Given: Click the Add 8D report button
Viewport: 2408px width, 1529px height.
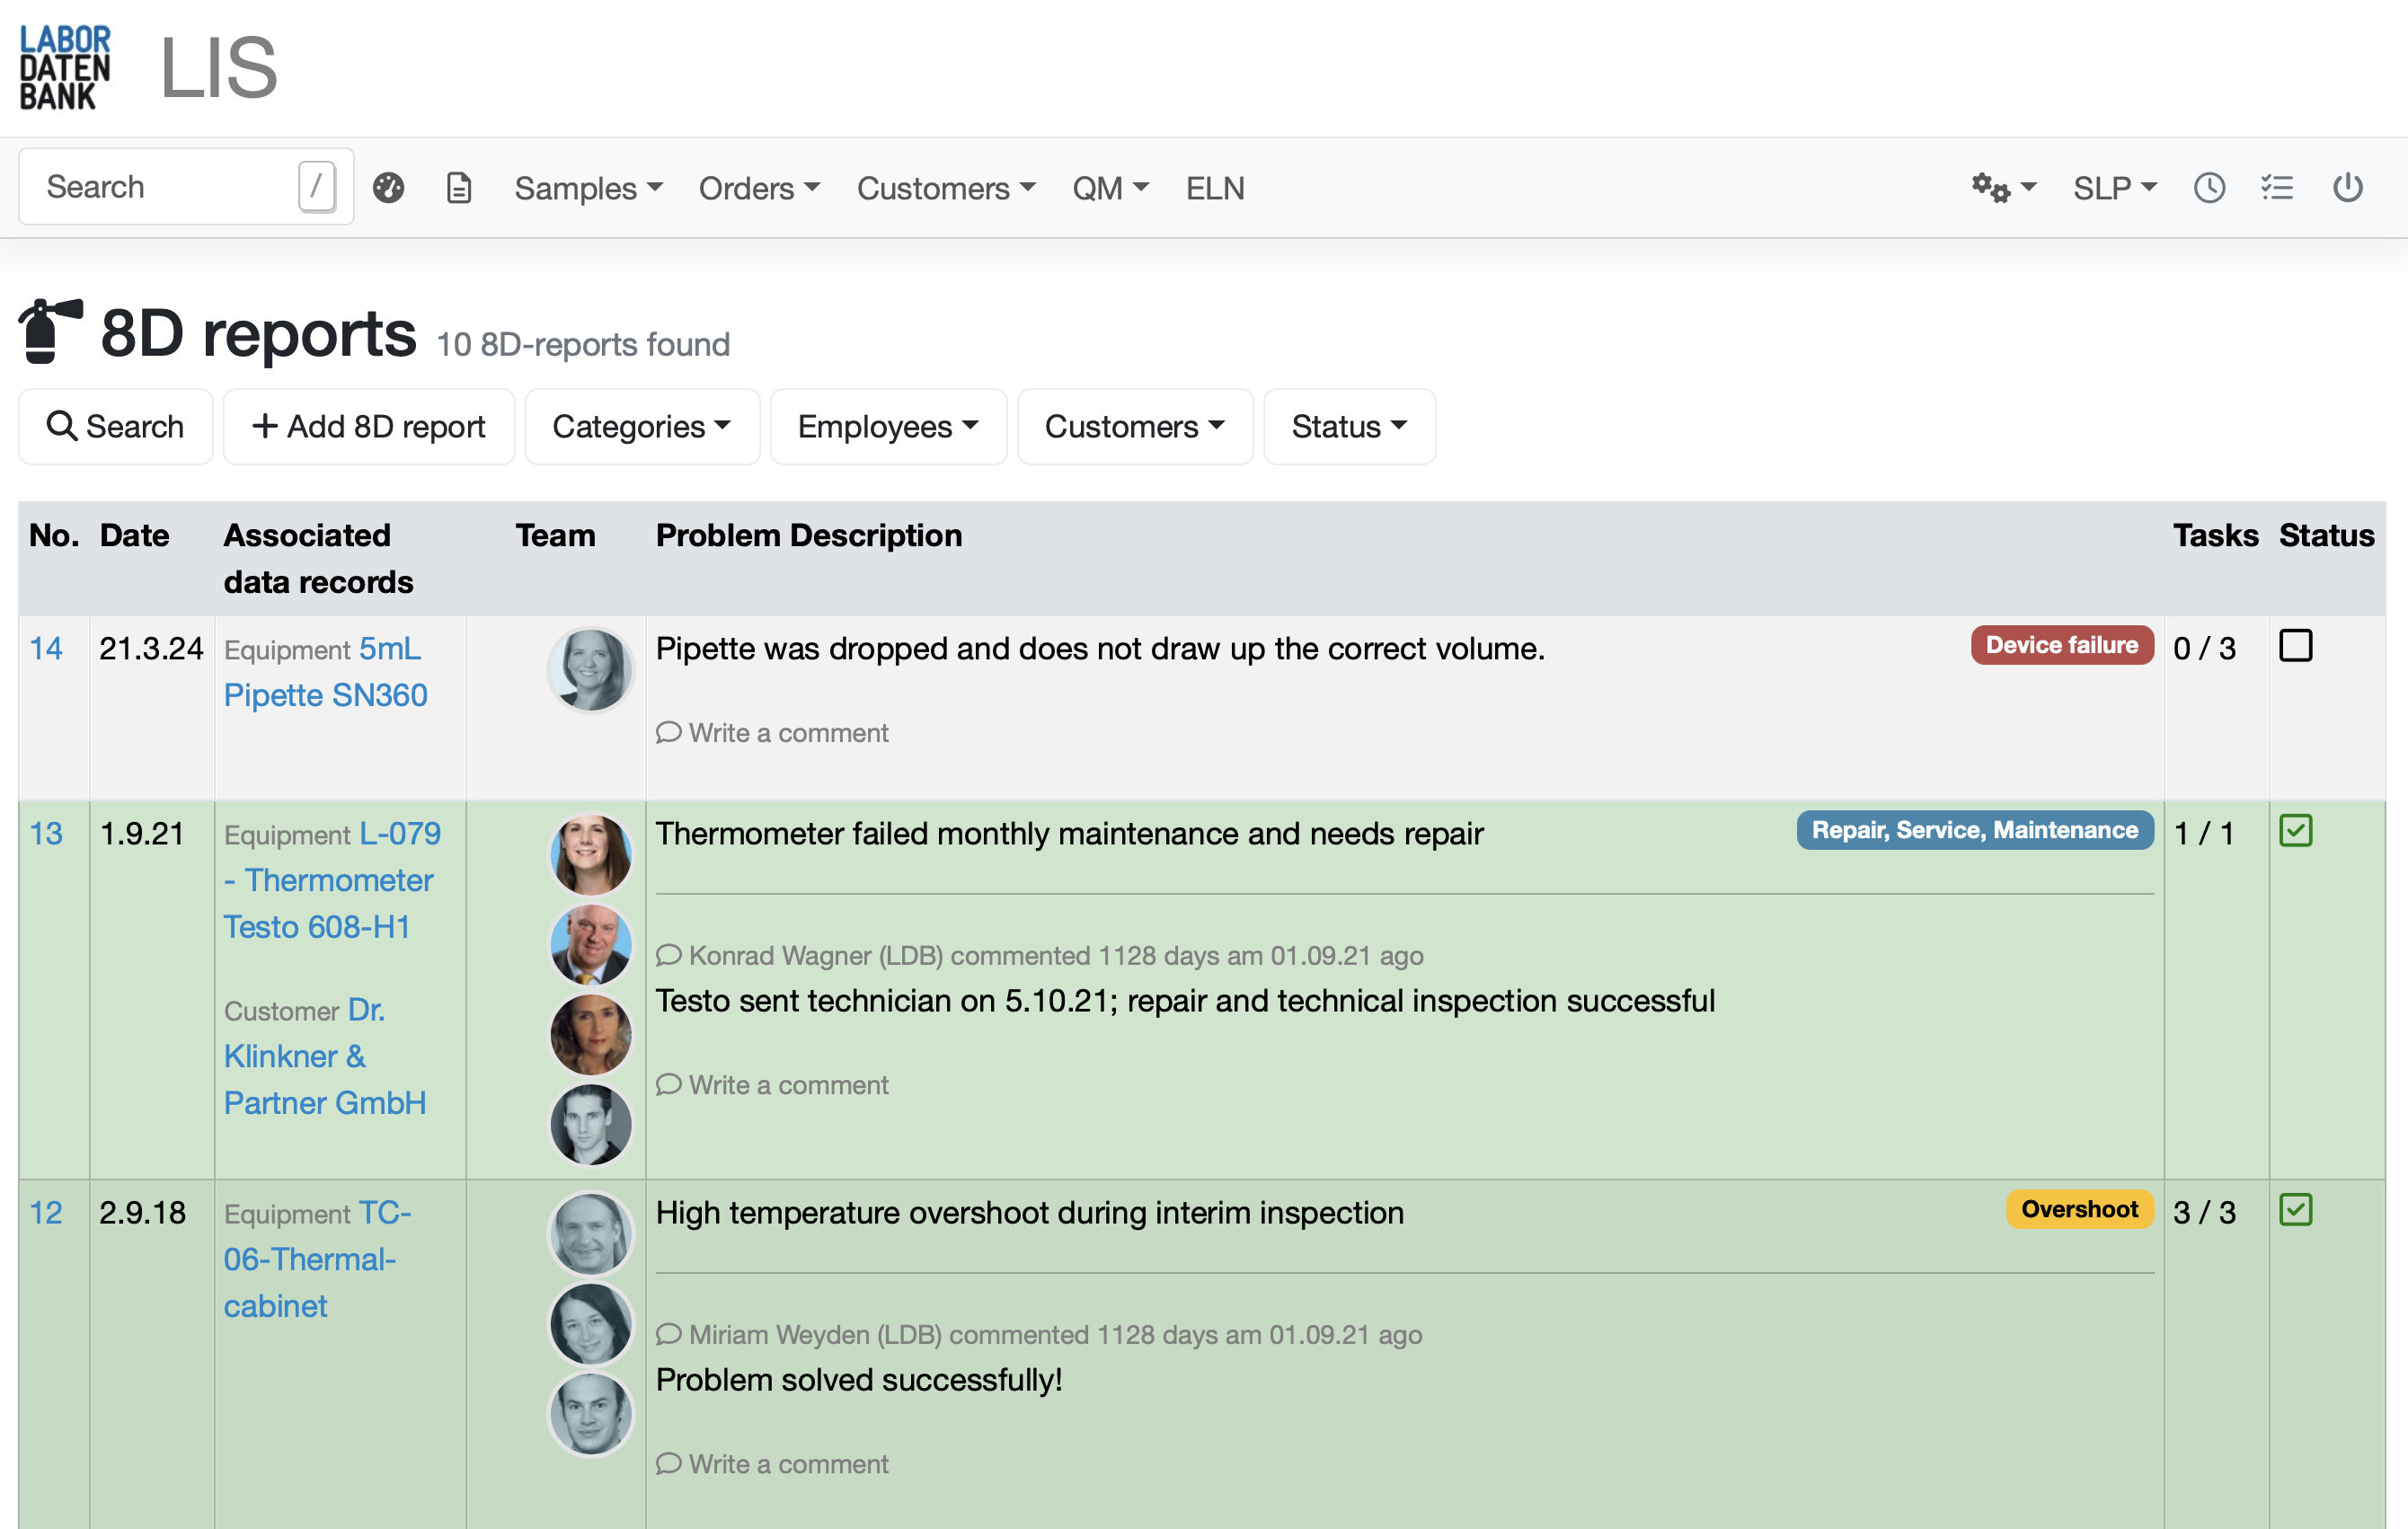Looking at the screenshot, I should coord(368,427).
